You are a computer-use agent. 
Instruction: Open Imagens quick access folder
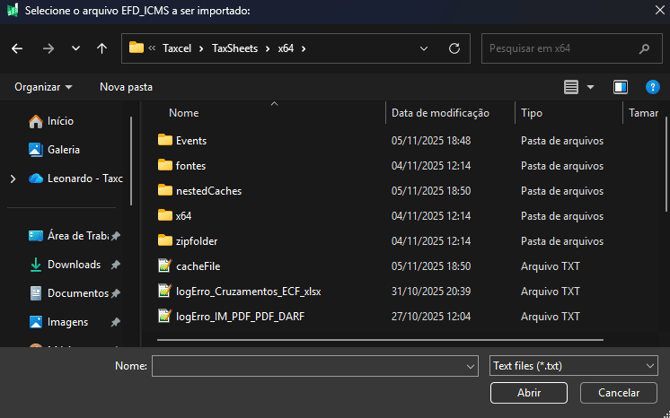click(59, 322)
